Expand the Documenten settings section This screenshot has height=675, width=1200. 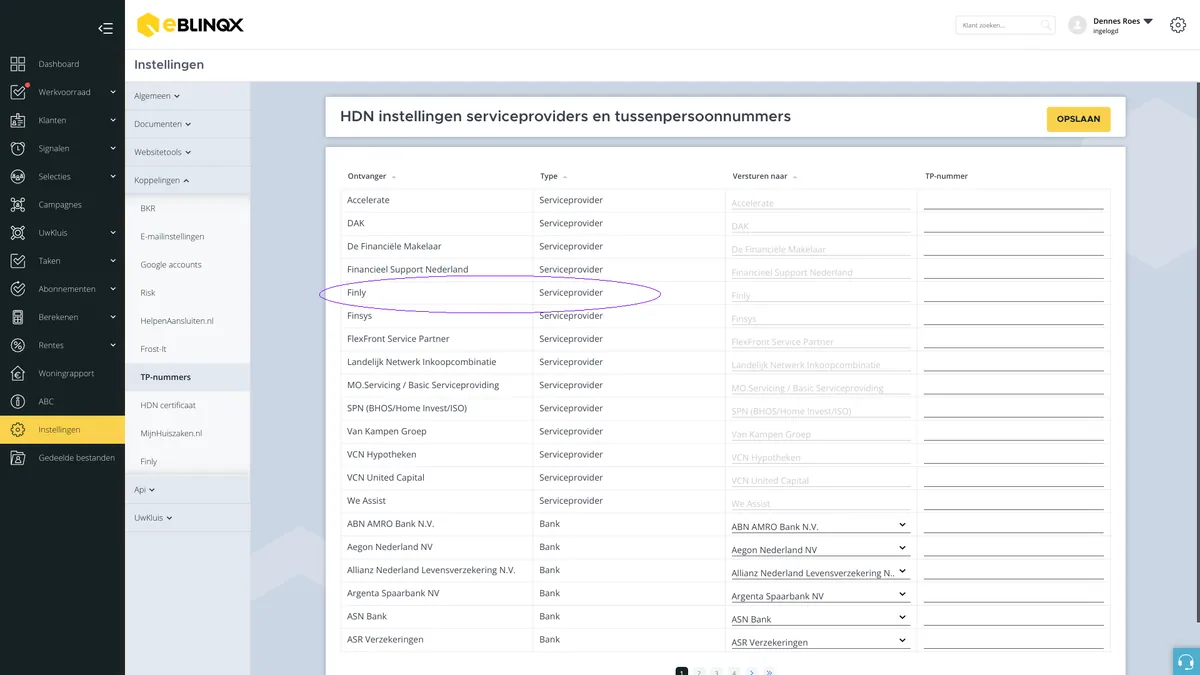pyautogui.click(x=162, y=124)
